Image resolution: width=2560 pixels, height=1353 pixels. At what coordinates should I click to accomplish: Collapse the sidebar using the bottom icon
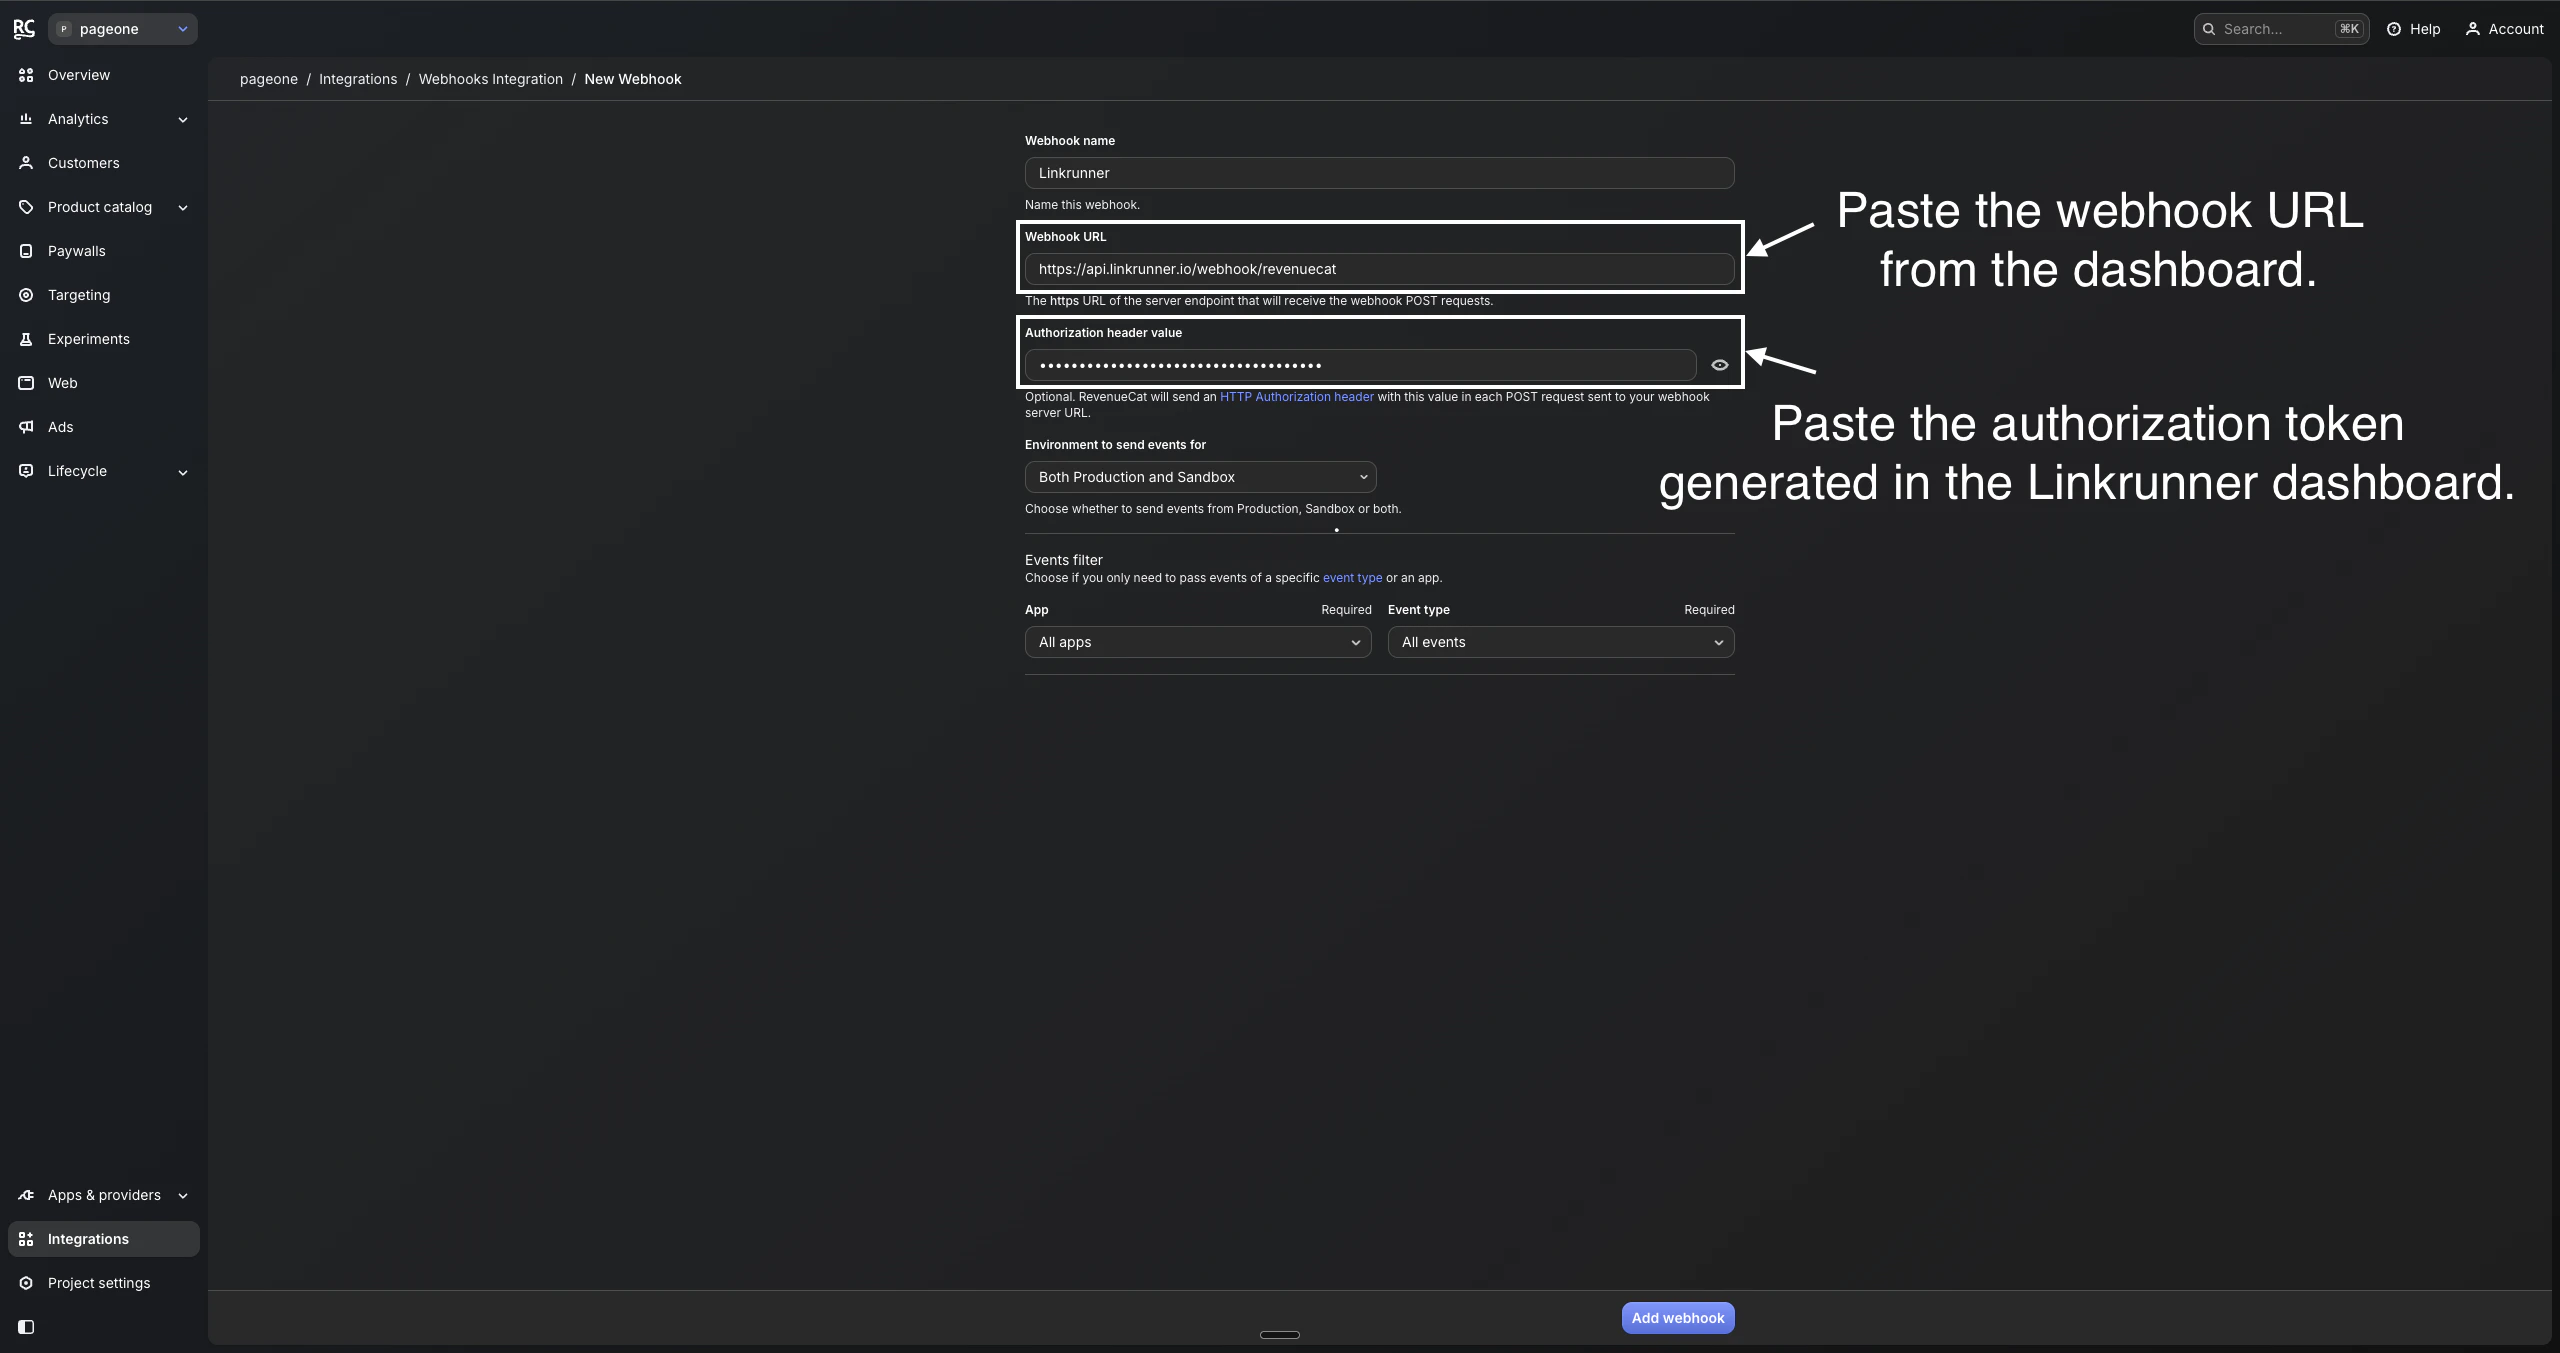tap(26, 1327)
